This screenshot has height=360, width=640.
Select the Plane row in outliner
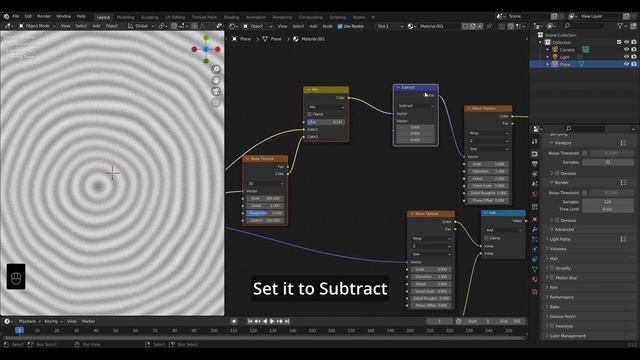pos(584,64)
